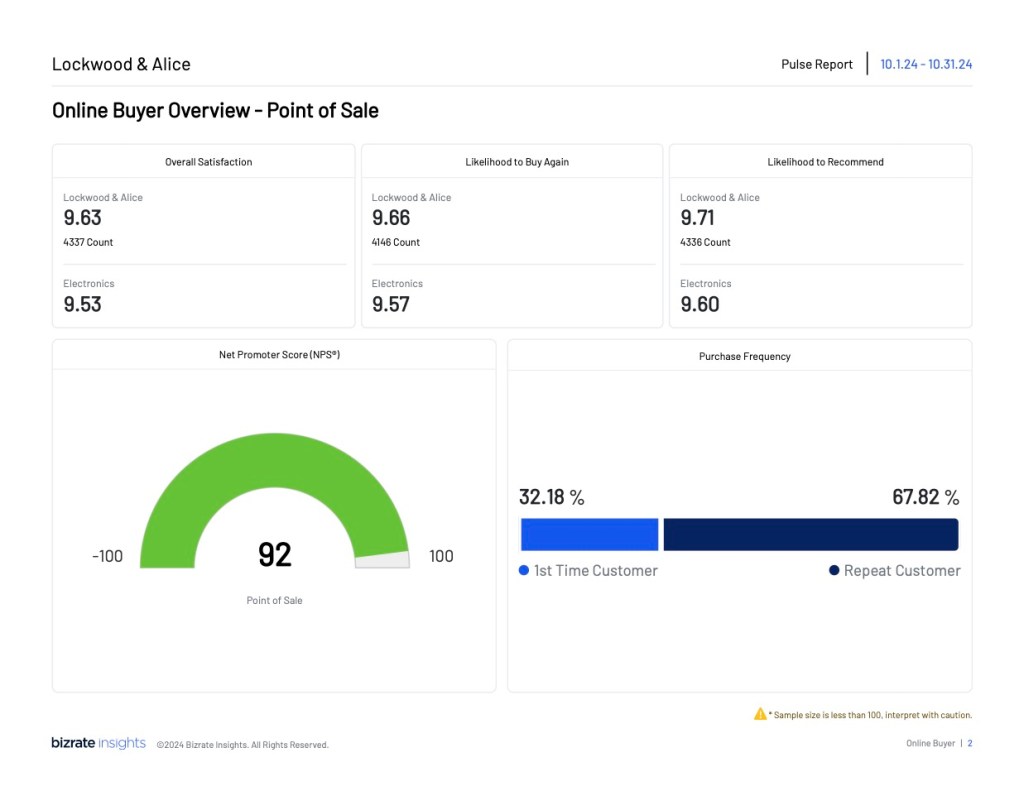1024x791 pixels.
Task: Click the 4336 Count value
Action: (705, 242)
